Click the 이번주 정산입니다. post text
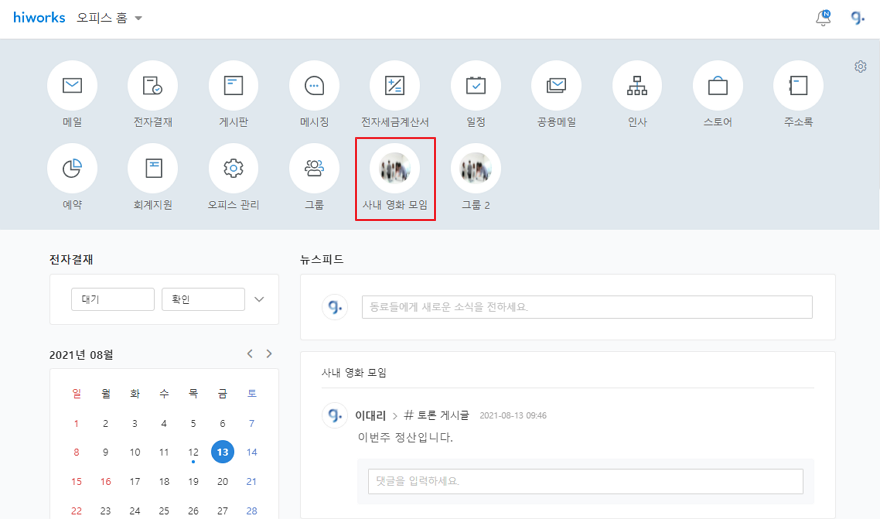880x519 pixels. 405,437
